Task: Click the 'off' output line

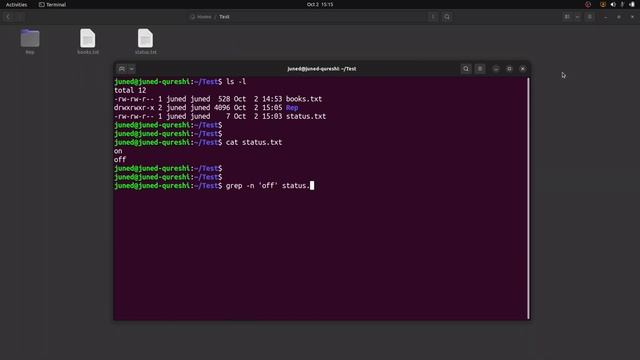Action: 120,160
